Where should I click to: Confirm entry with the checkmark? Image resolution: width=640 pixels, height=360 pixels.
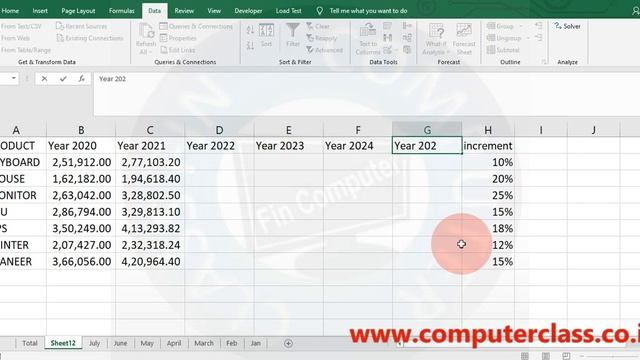pos(63,79)
